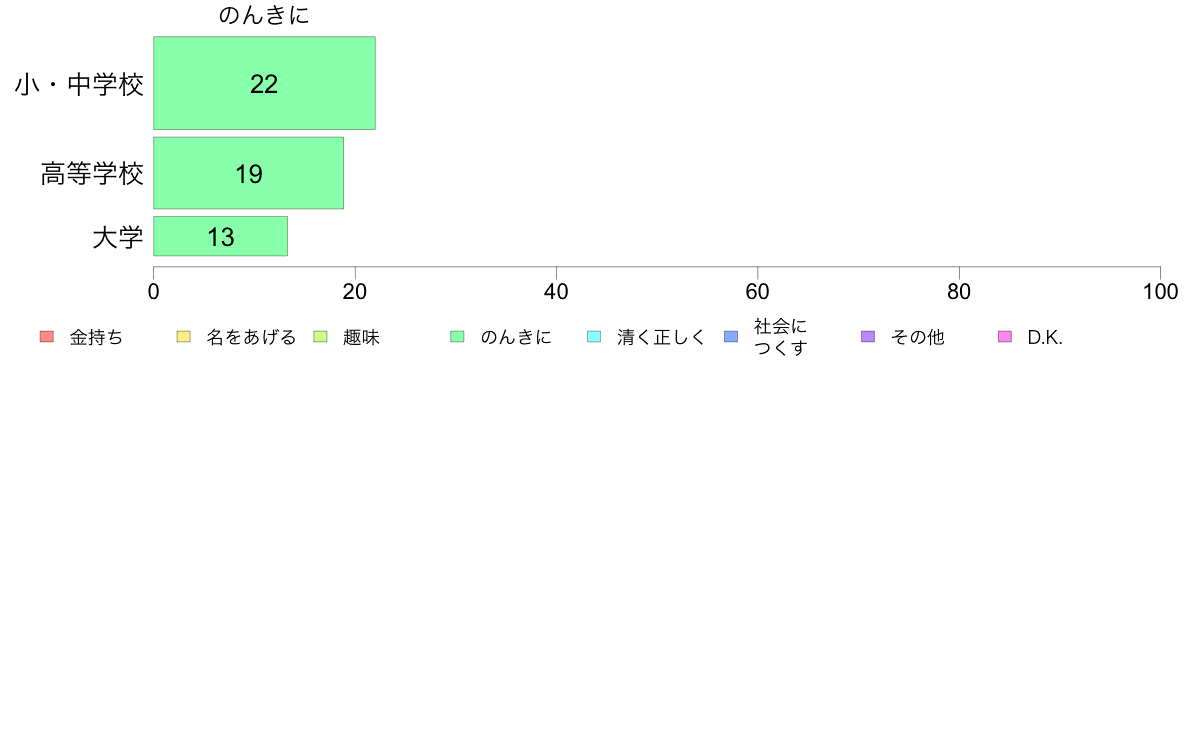This screenshot has width=1188, height=736.
Task: Click the 40 tick label on axis
Action: (556, 292)
